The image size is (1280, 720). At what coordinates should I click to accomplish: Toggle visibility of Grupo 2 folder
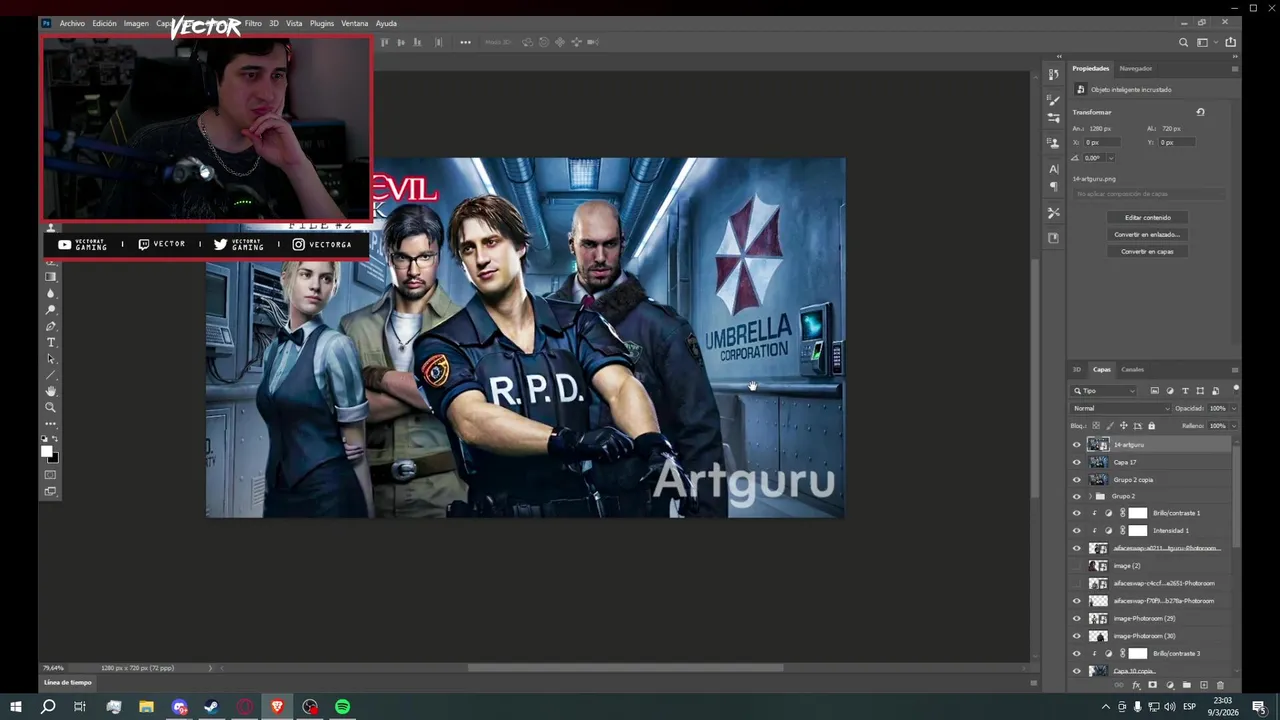coord(1077,496)
